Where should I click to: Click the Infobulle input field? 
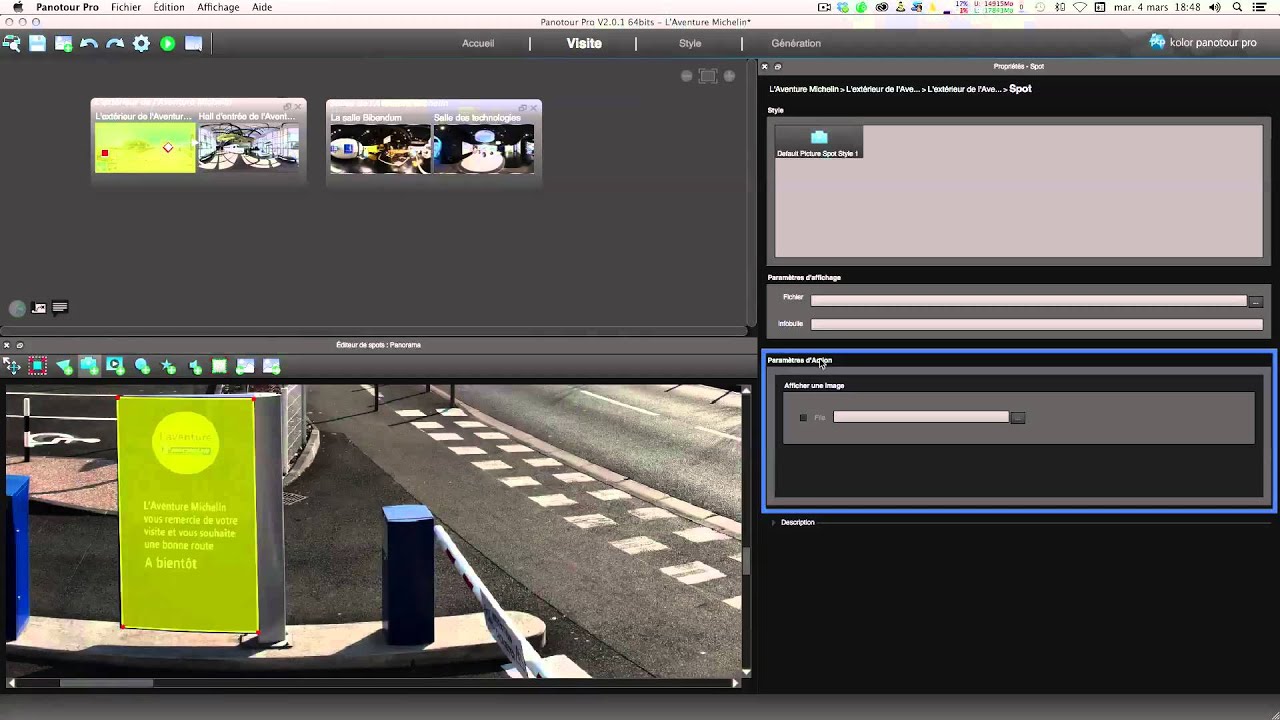1037,324
